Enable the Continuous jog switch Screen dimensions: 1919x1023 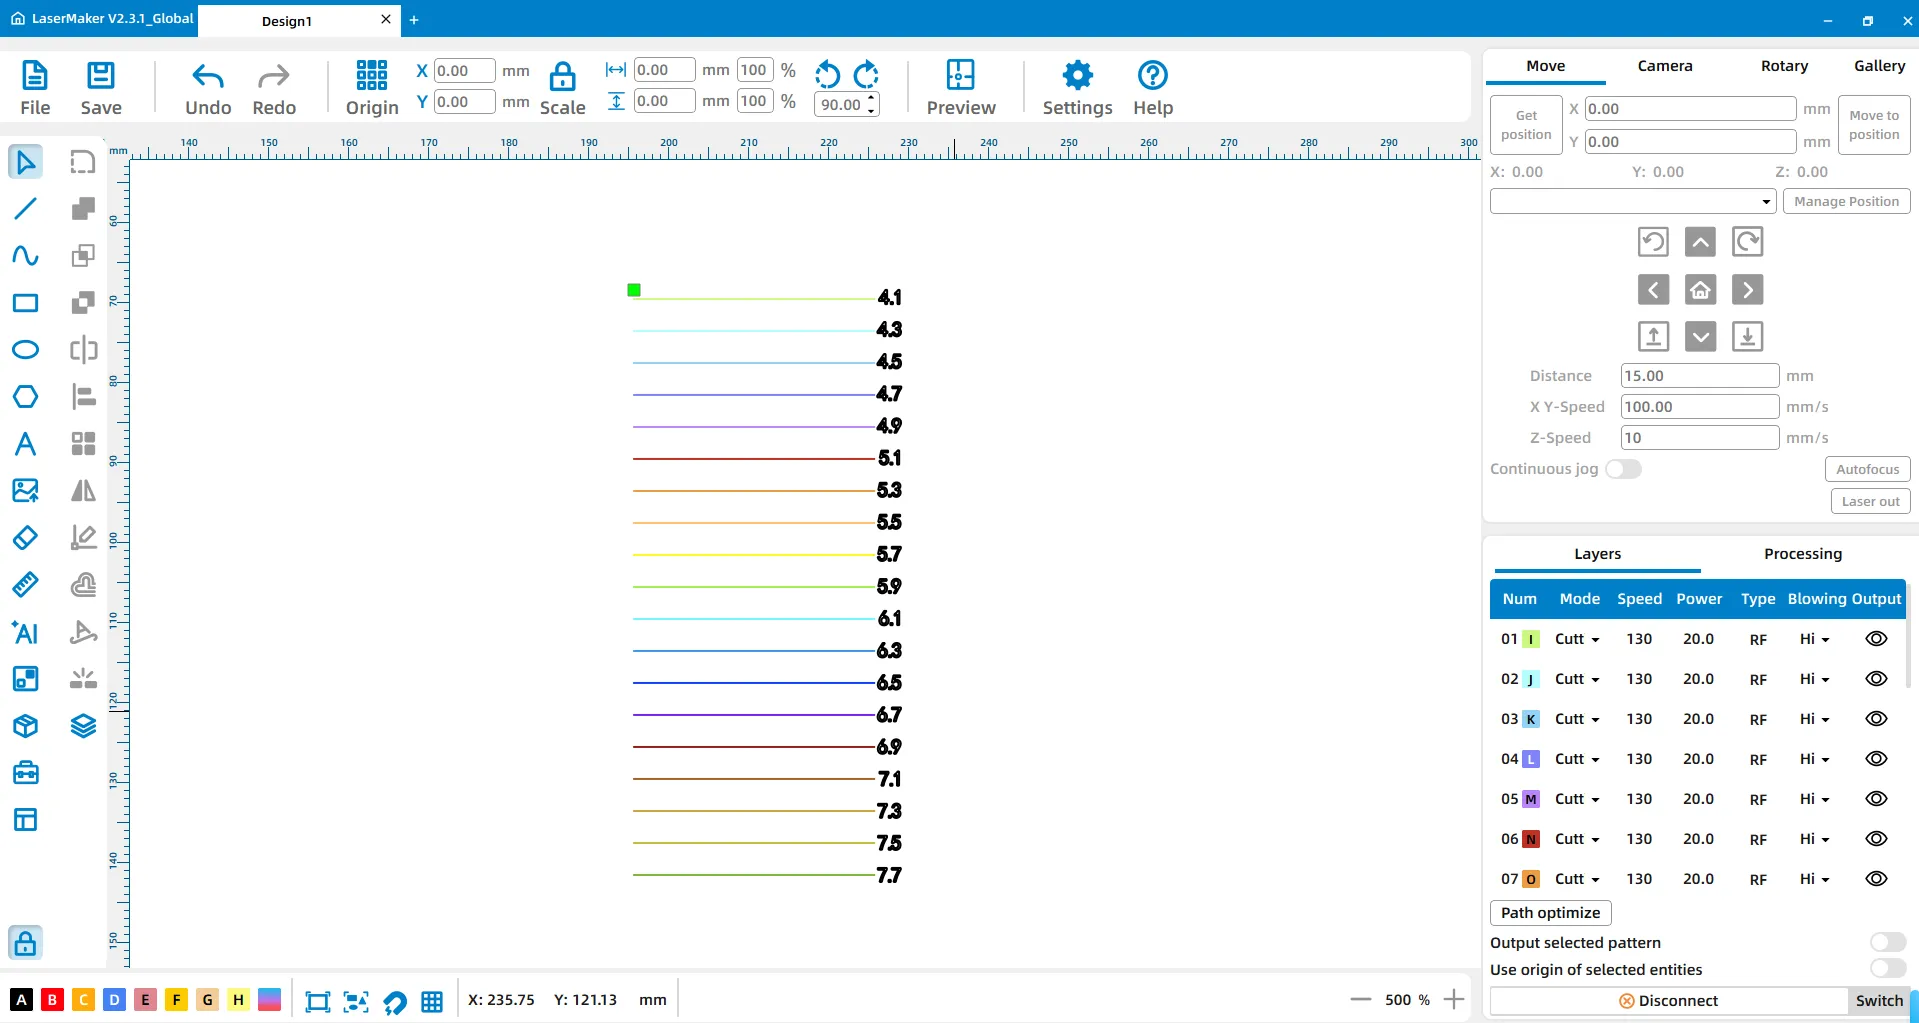(1623, 469)
